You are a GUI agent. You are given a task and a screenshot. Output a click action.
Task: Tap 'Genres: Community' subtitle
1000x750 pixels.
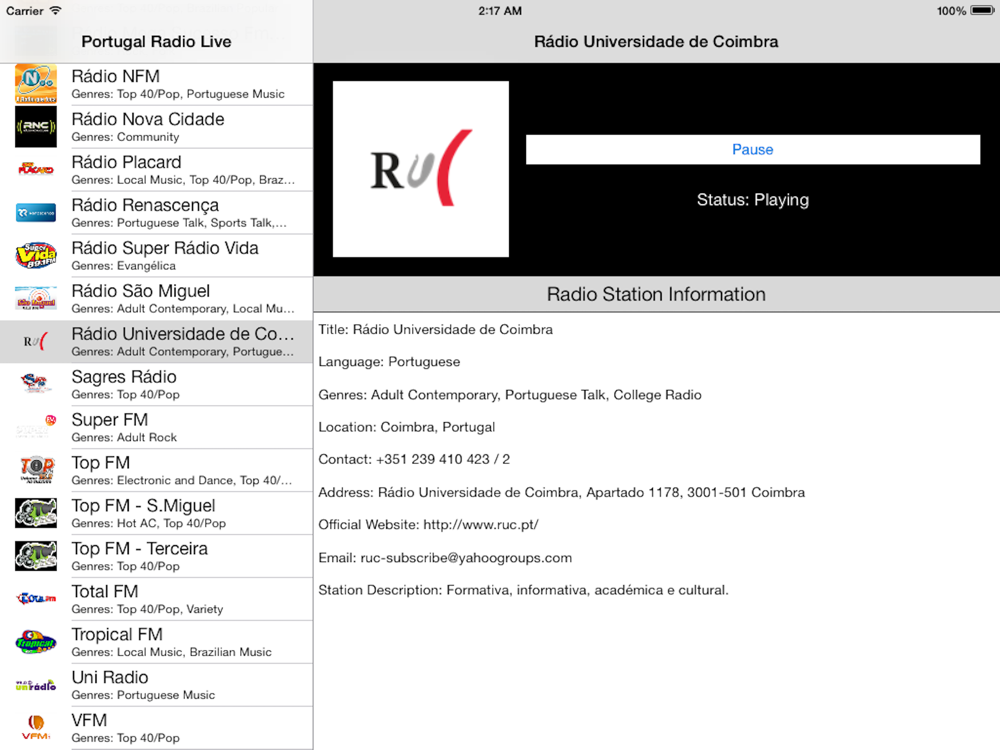[125, 137]
